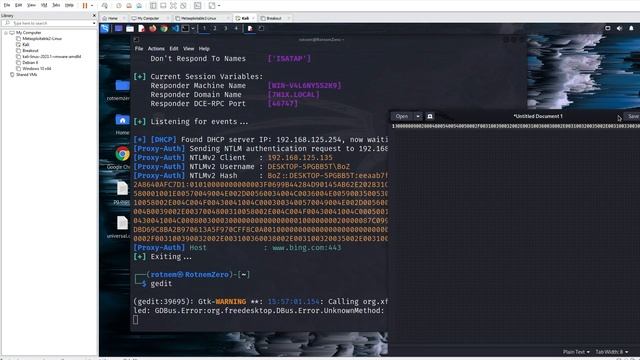Click terminal taskbar window button
The image size is (640, 360).
pos(261,28)
